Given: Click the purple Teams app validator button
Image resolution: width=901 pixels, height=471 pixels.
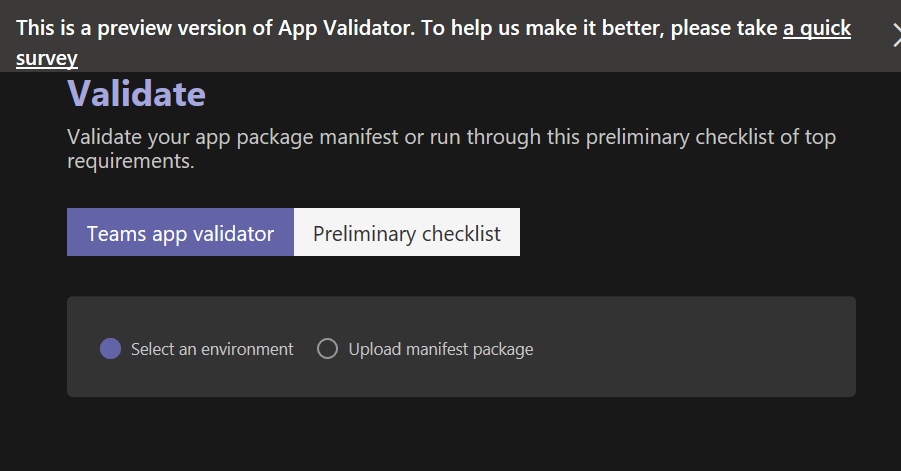Looking at the screenshot, I should click(180, 233).
